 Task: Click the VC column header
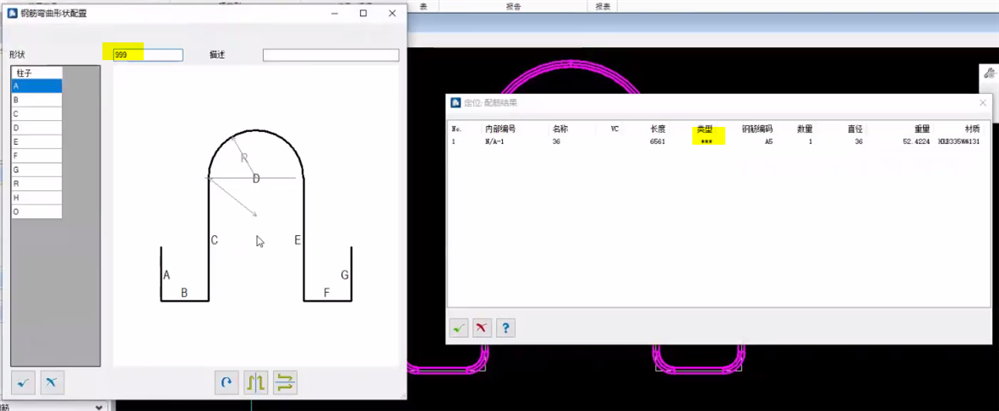[614, 129]
